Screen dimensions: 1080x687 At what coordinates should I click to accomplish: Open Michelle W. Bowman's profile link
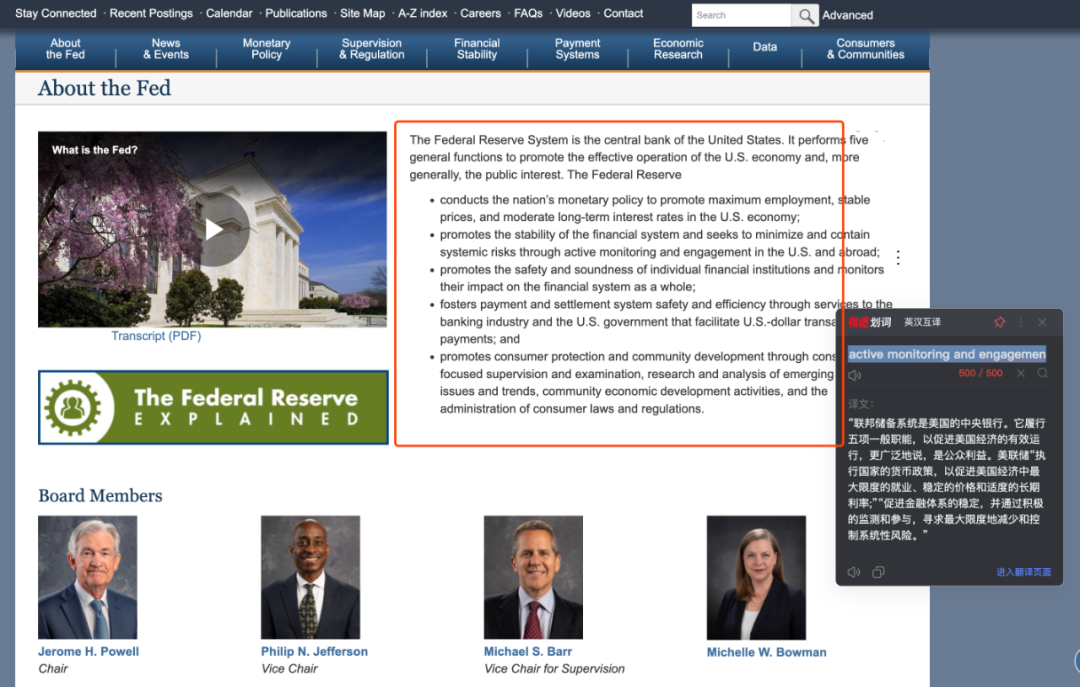pos(767,652)
